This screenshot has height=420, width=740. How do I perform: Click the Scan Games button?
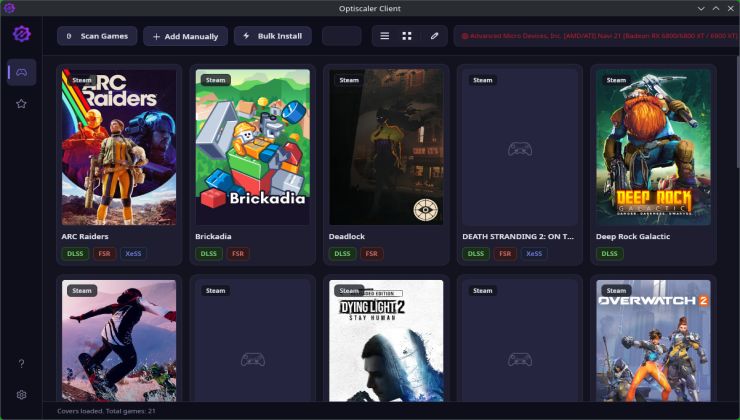97,36
